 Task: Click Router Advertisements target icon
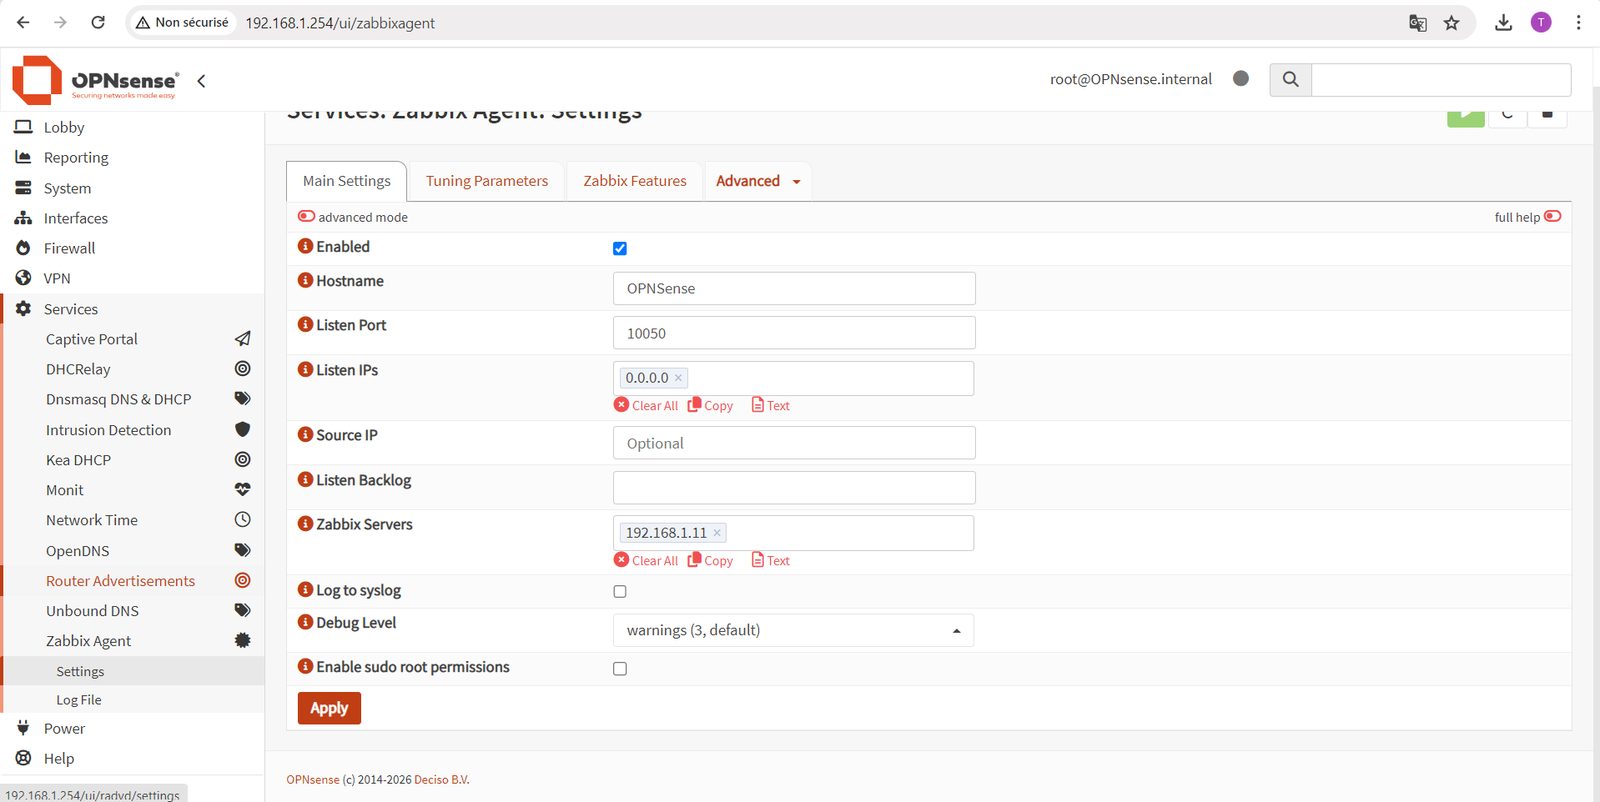(242, 580)
